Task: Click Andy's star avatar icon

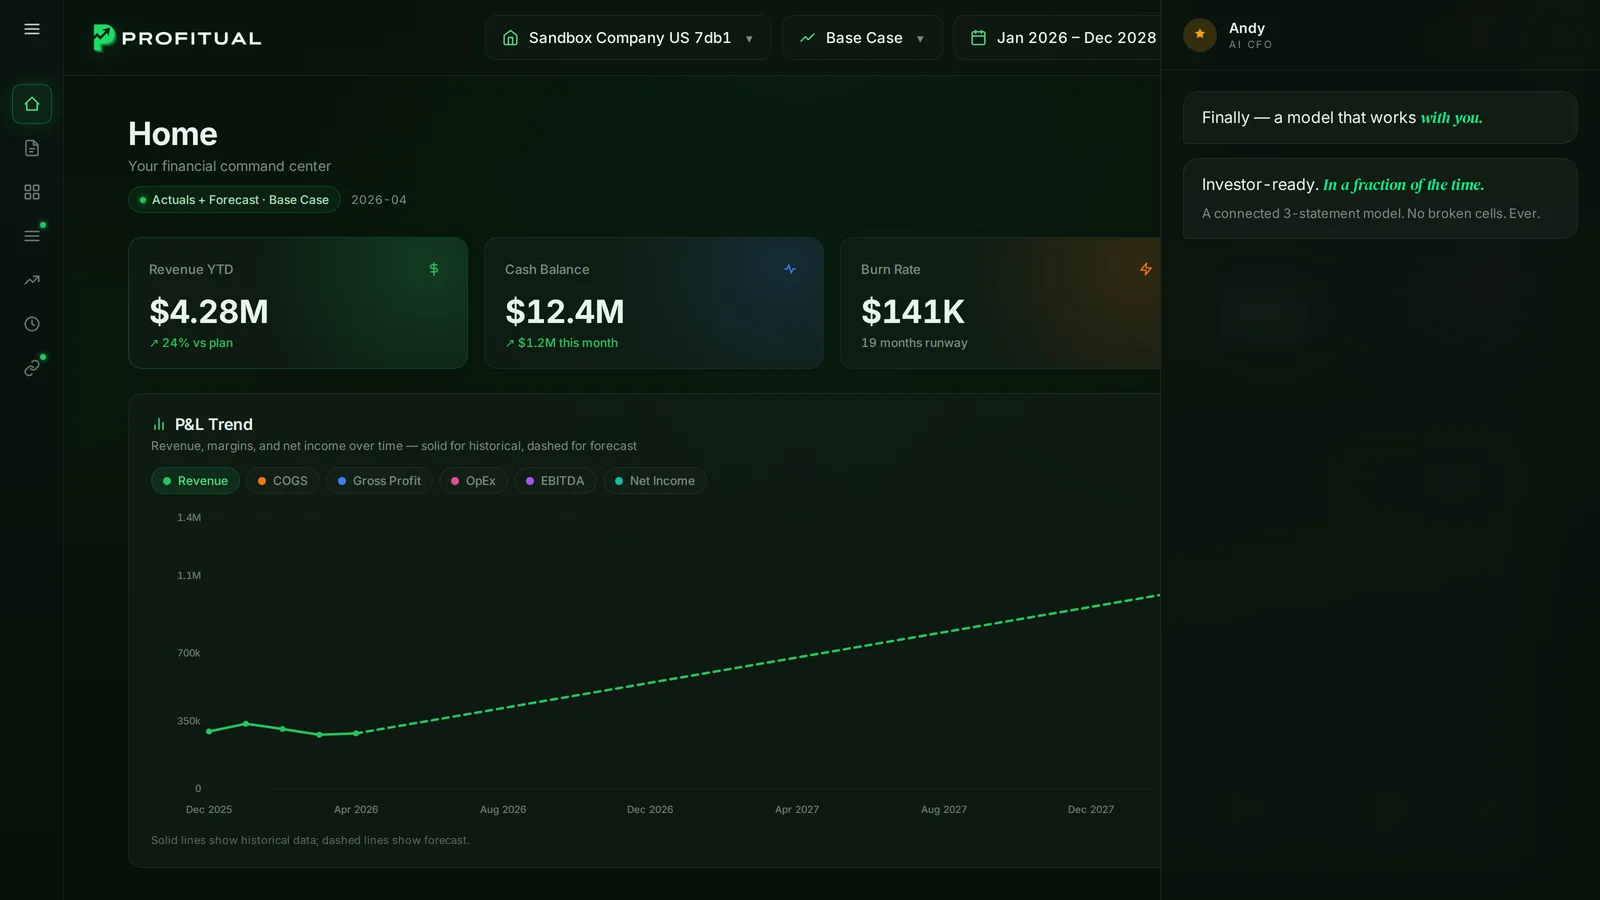Action: [x=1200, y=35]
